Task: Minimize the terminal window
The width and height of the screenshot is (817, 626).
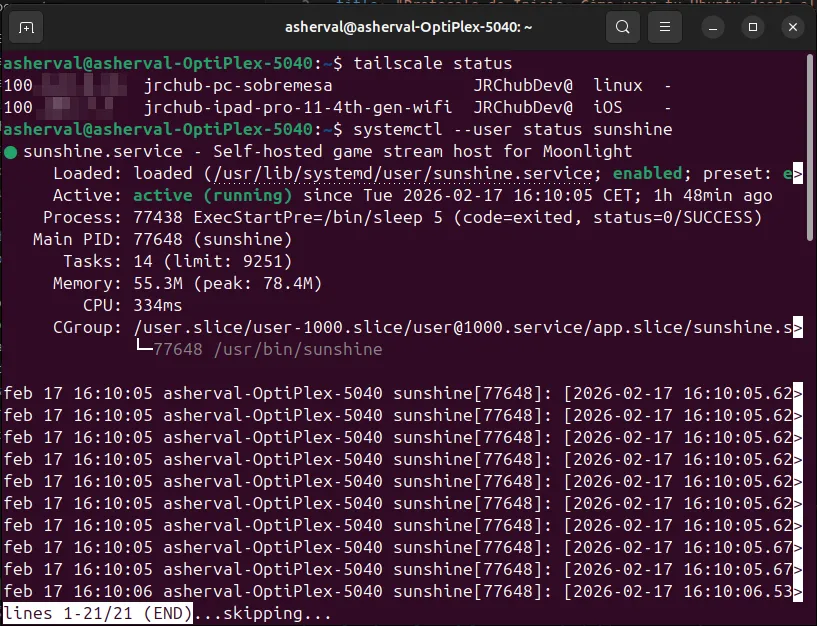Action: point(713,27)
